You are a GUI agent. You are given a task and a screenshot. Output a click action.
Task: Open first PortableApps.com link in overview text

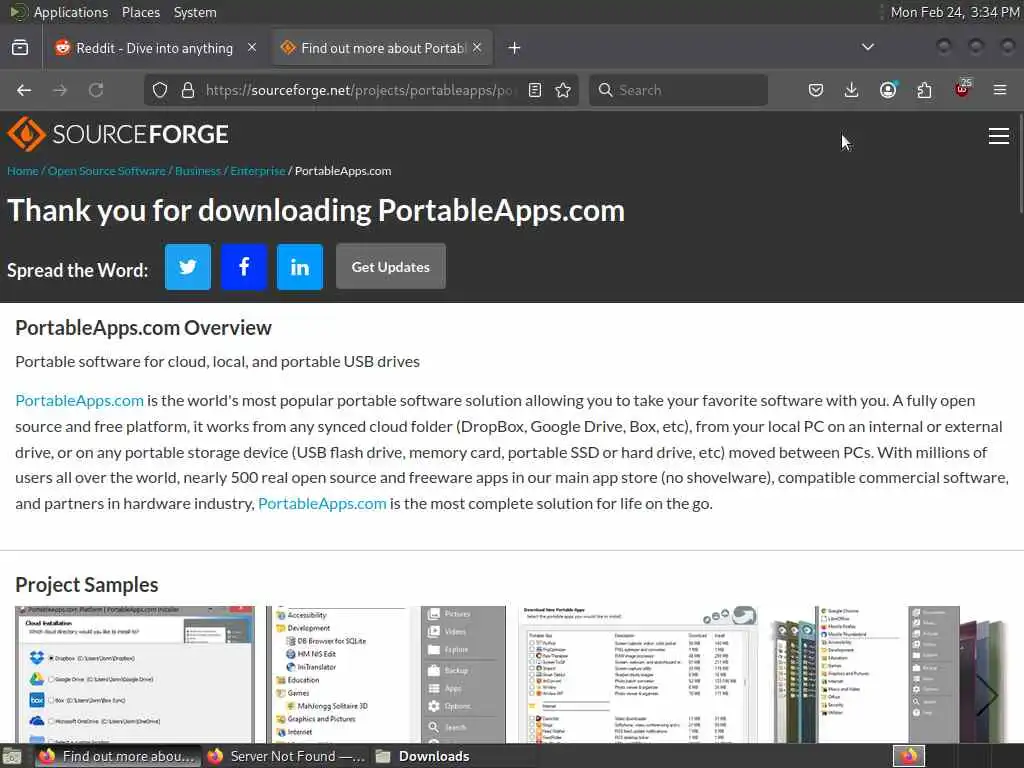click(x=79, y=400)
